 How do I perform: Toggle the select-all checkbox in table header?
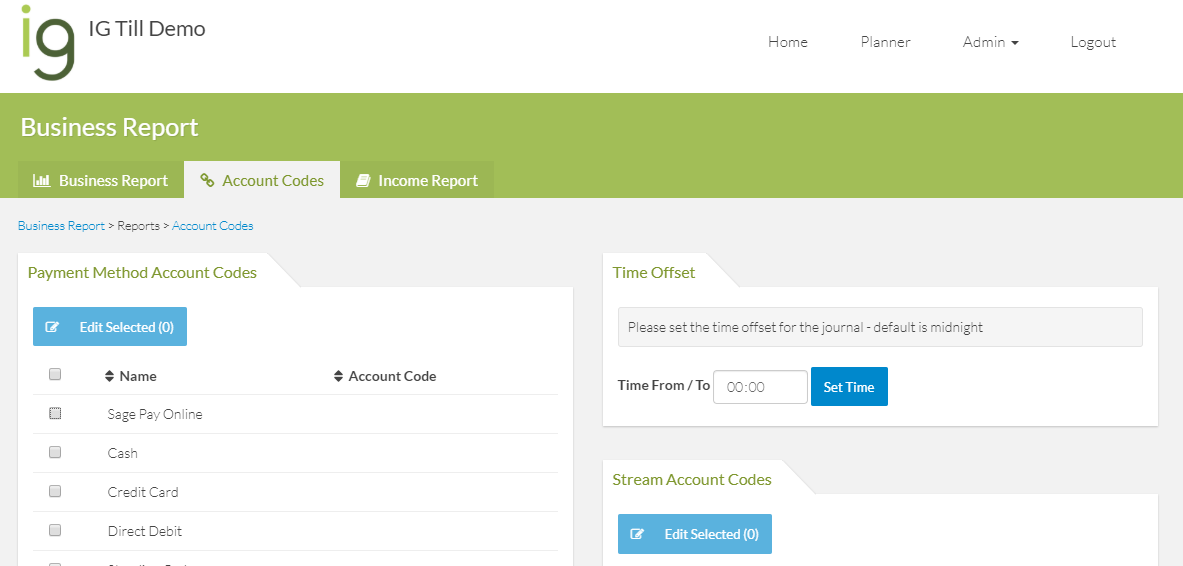tap(55, 374)
